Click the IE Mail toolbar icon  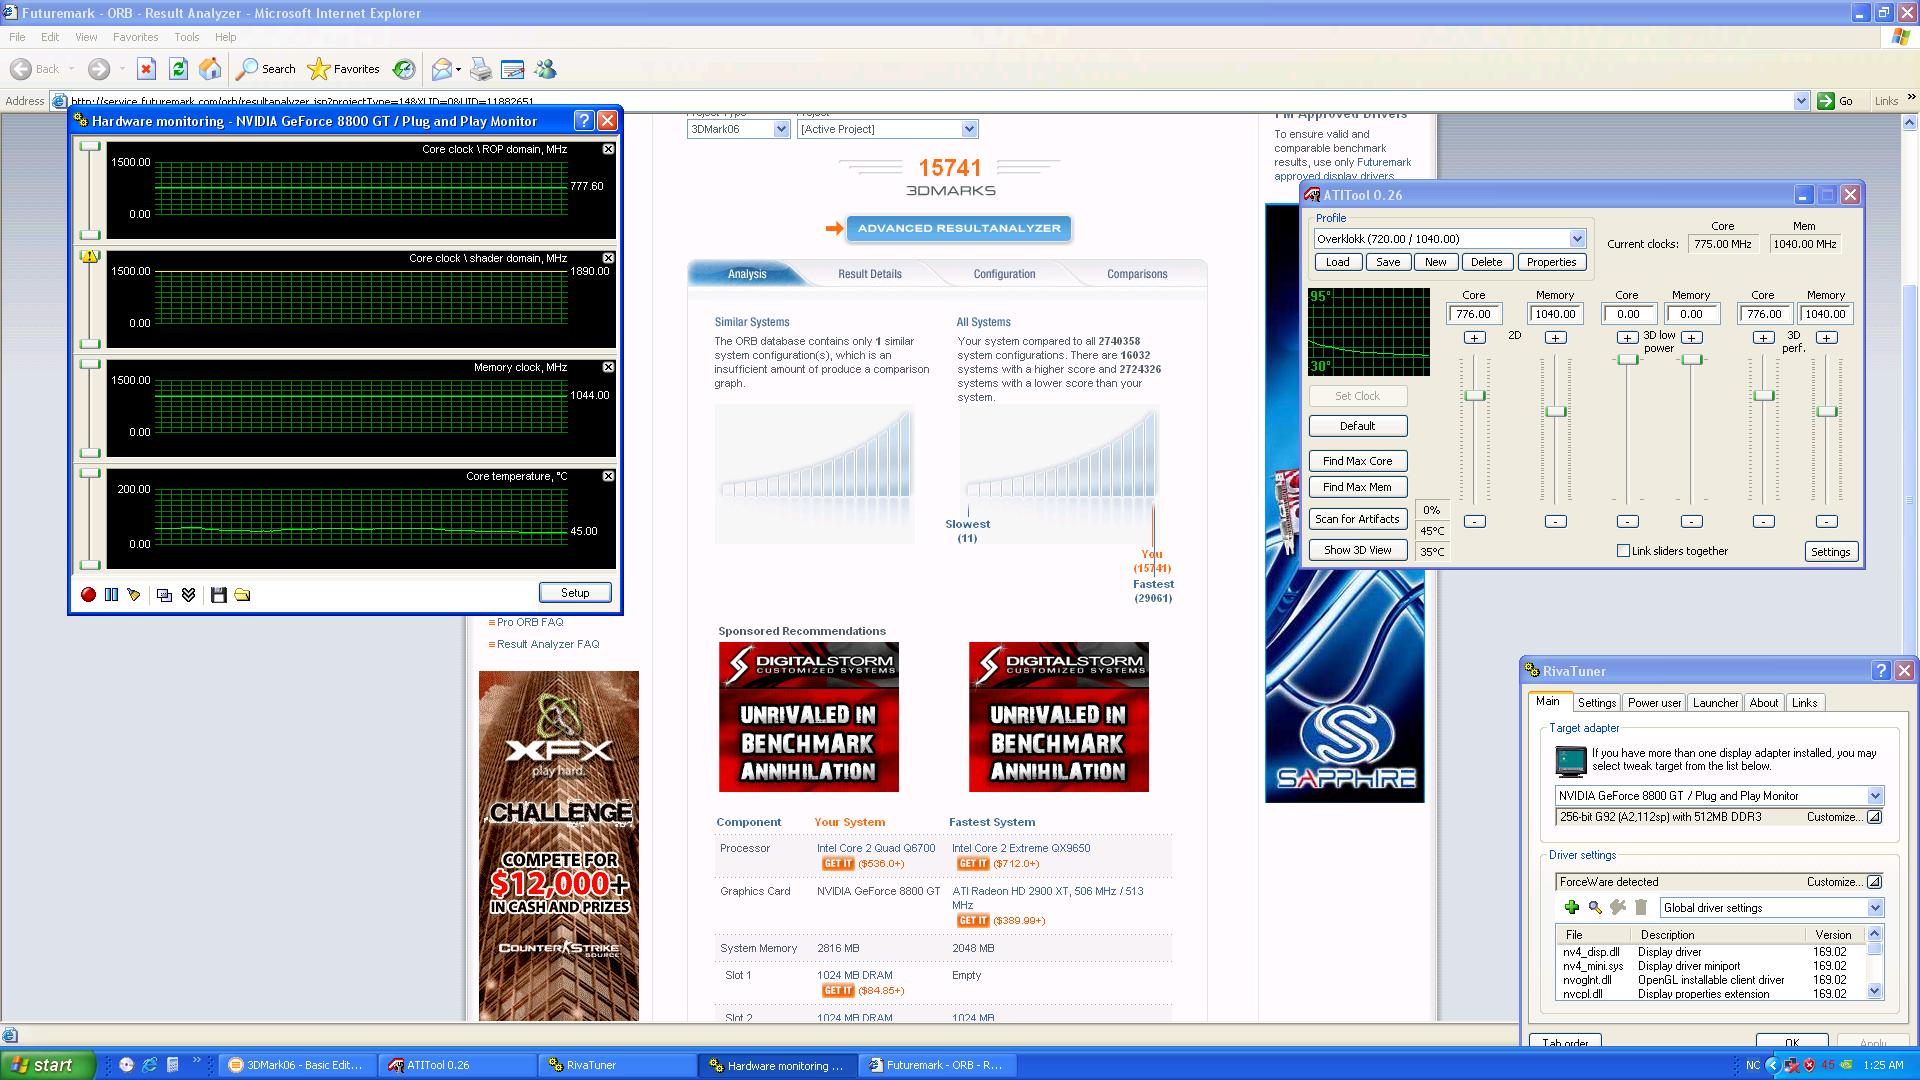click(x=441, y=69)
